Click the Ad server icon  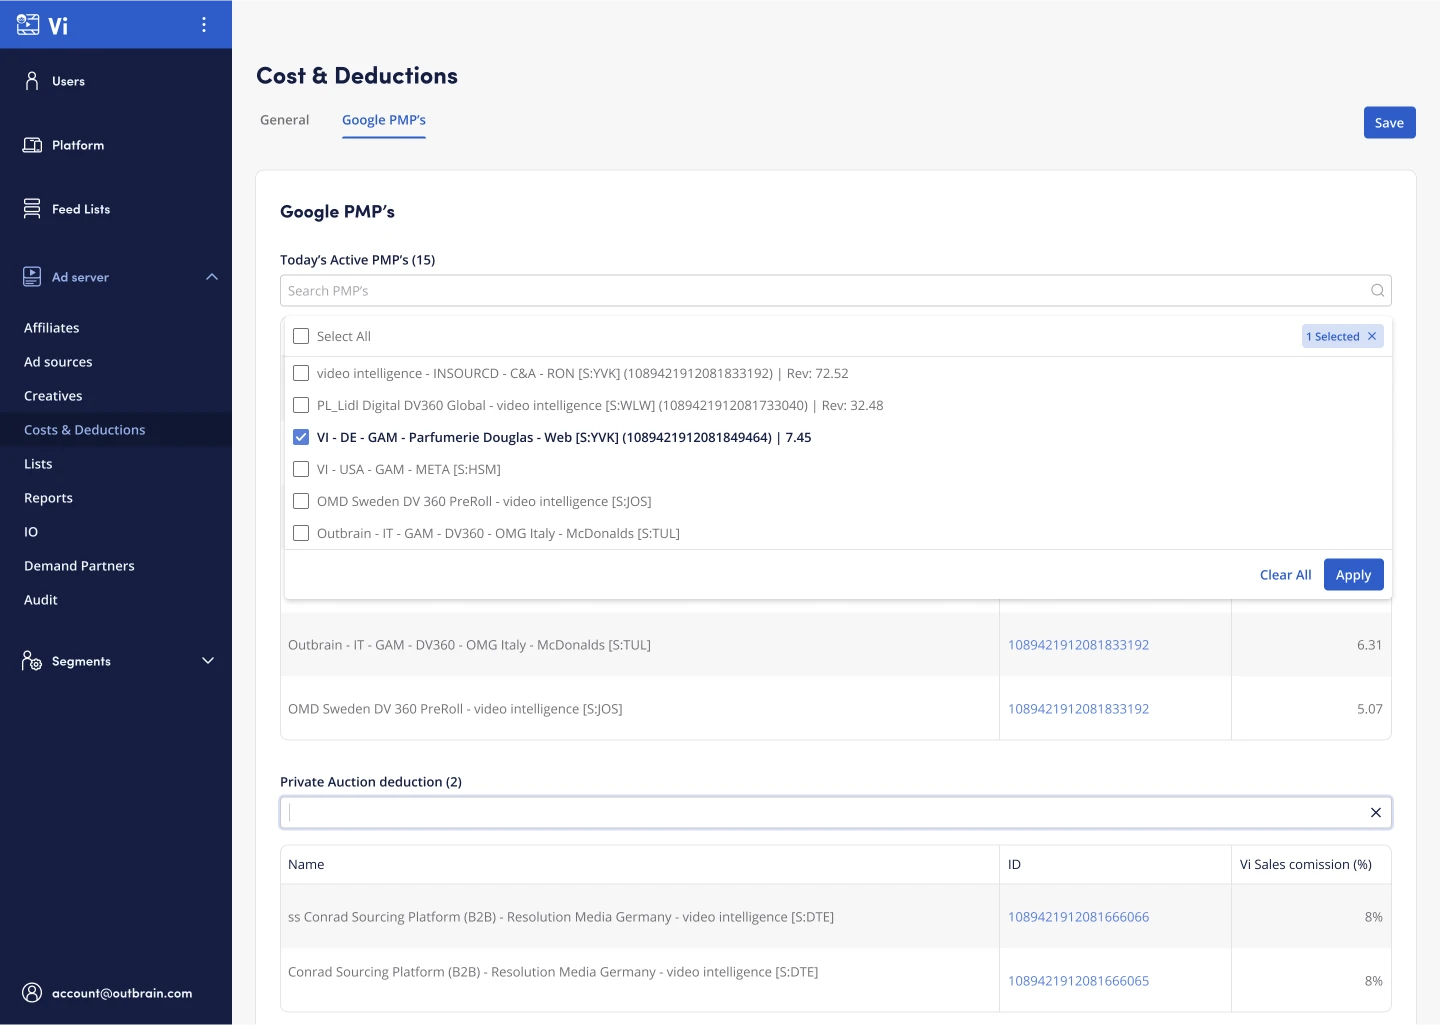32,277
